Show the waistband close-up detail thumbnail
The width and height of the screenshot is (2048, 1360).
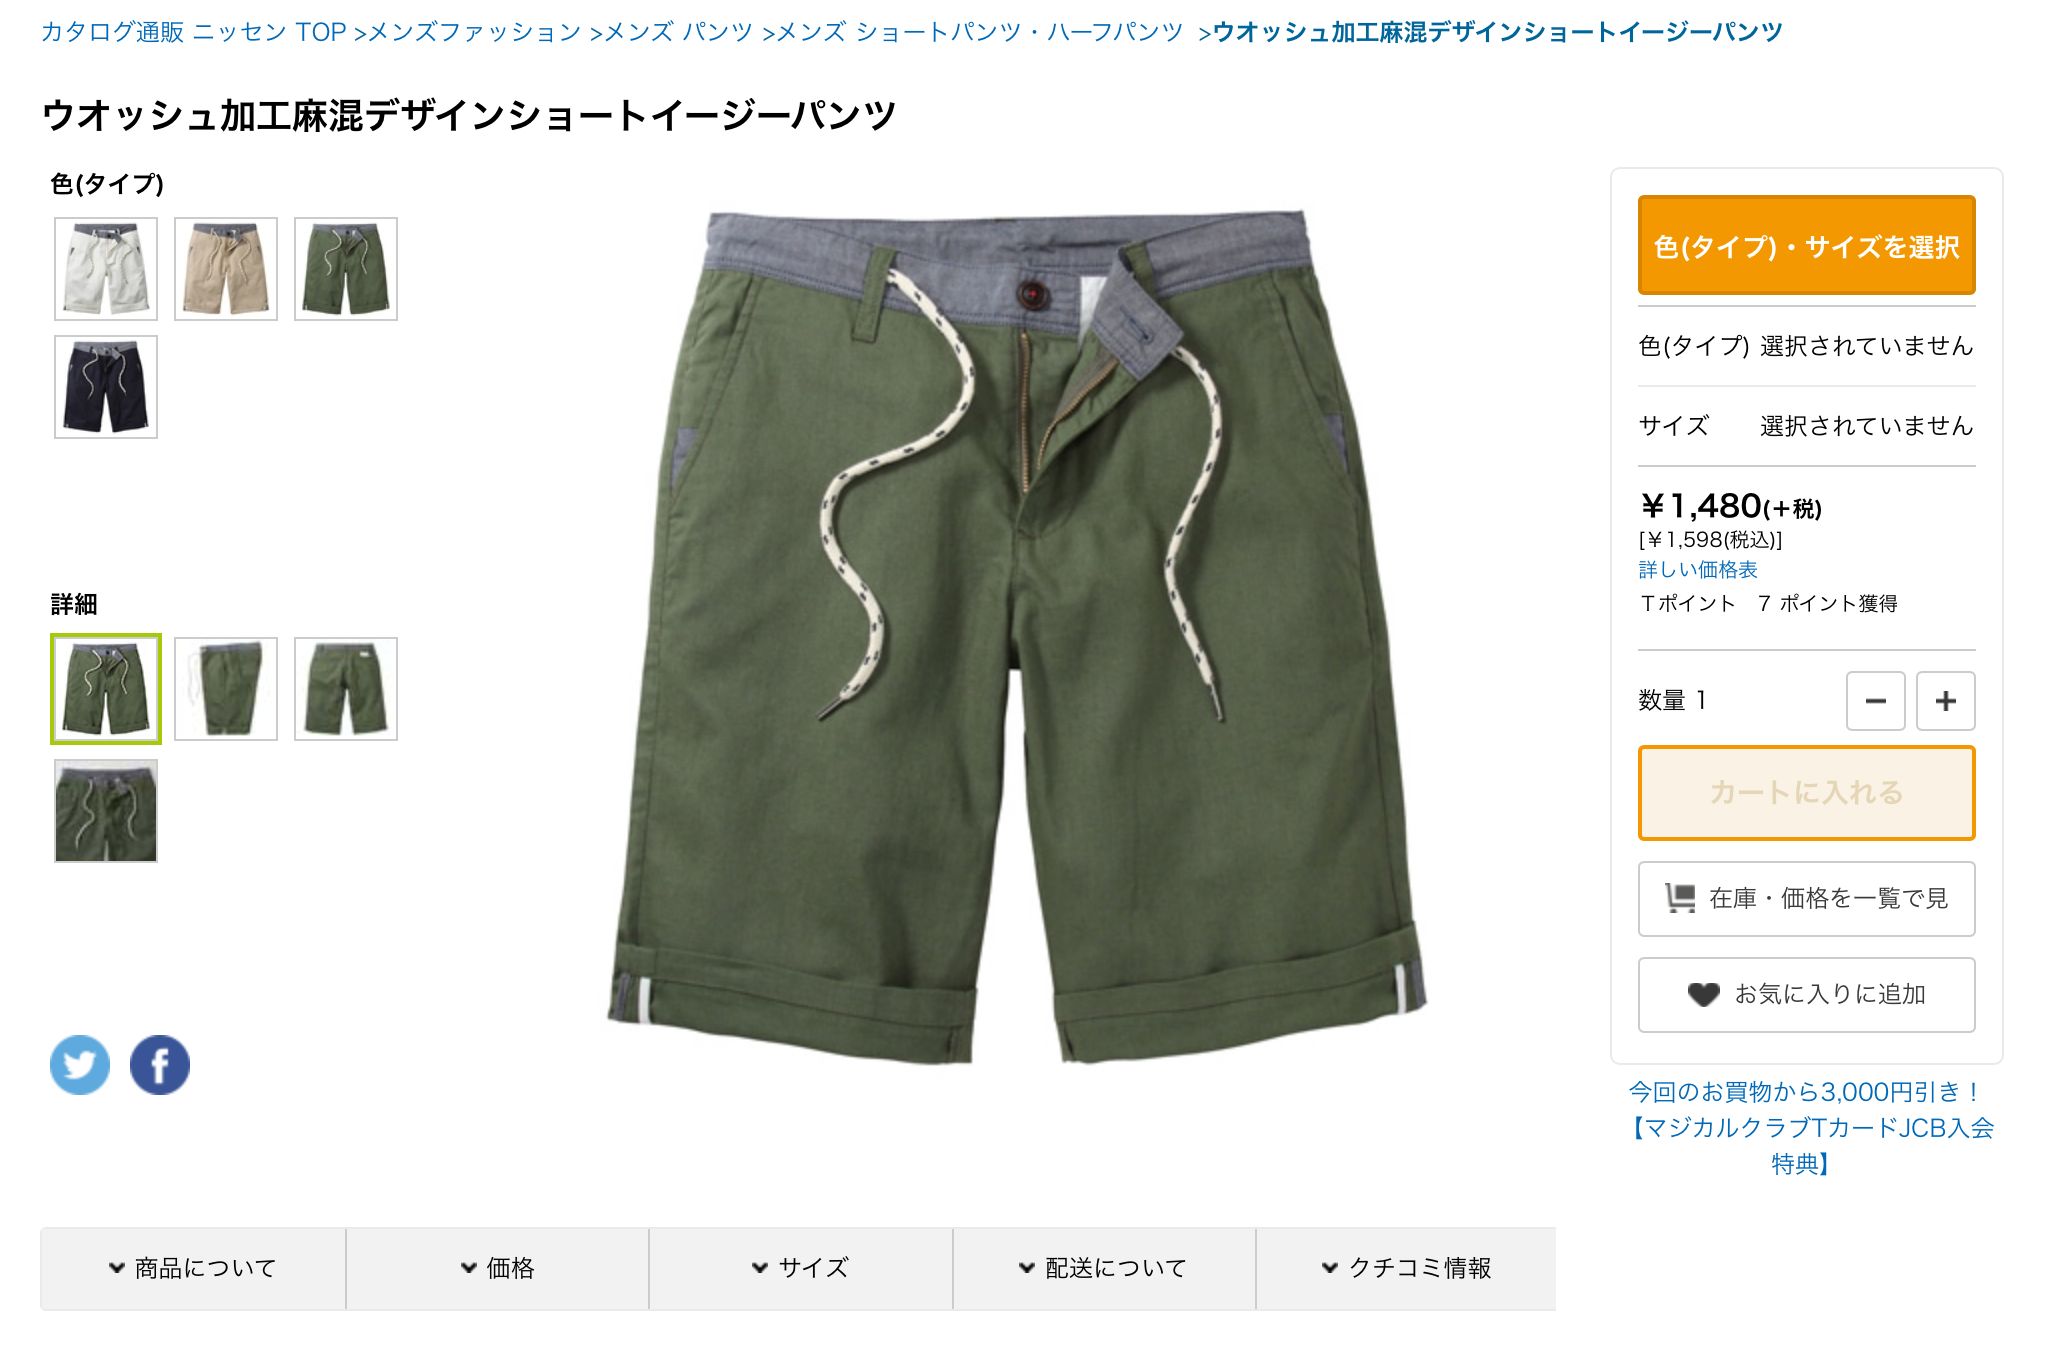106,811
